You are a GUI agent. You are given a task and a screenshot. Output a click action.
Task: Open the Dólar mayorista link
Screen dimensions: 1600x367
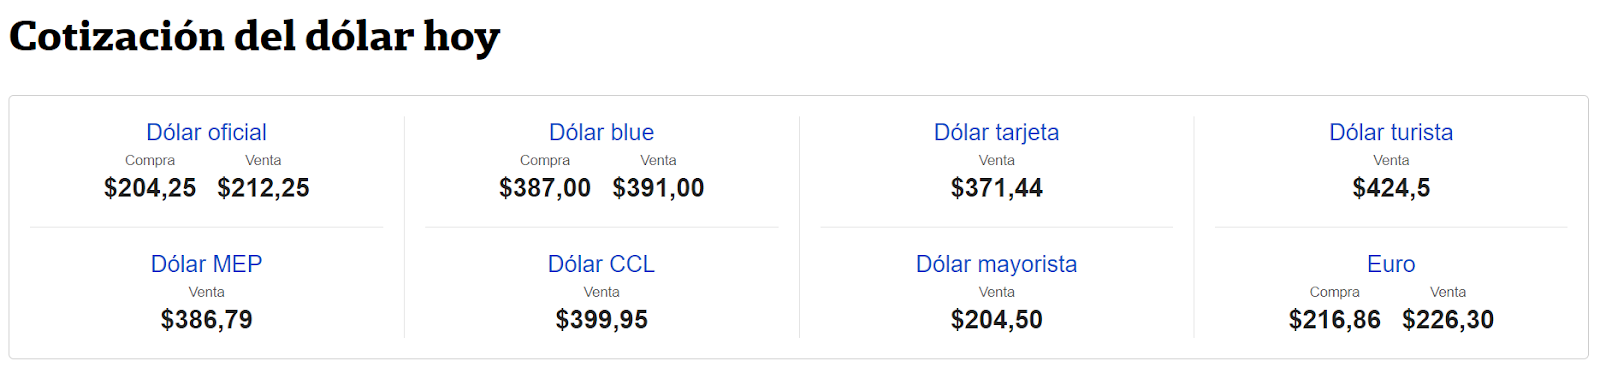click(996, 264)
